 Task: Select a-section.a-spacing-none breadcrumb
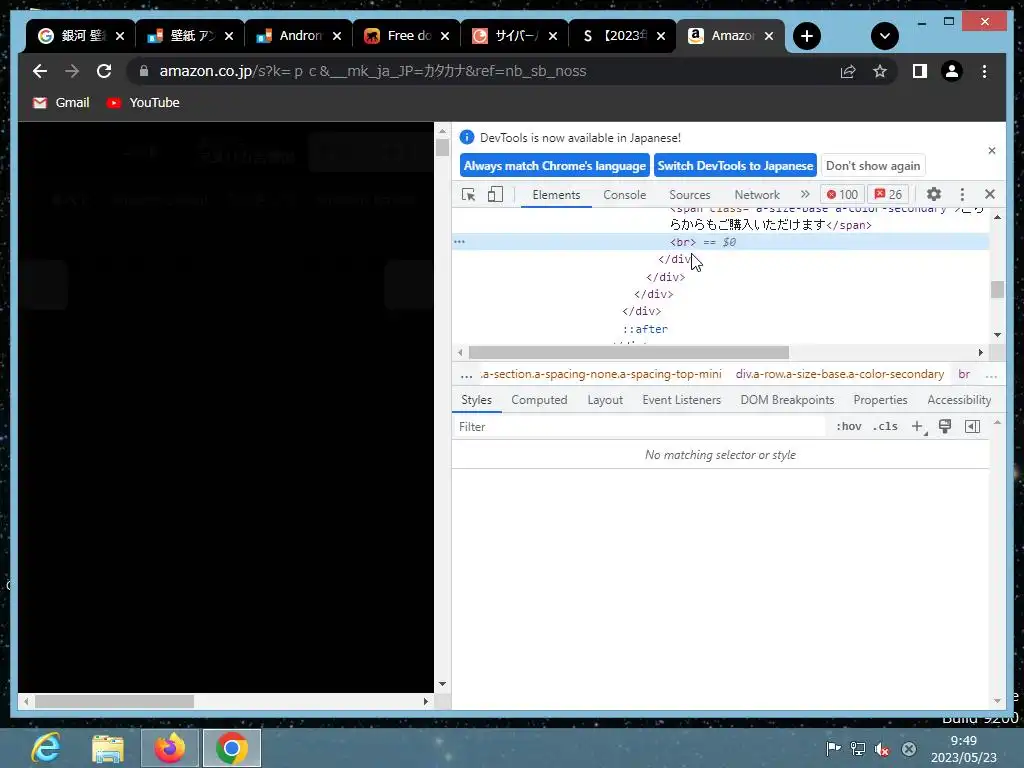coord(601,374)
